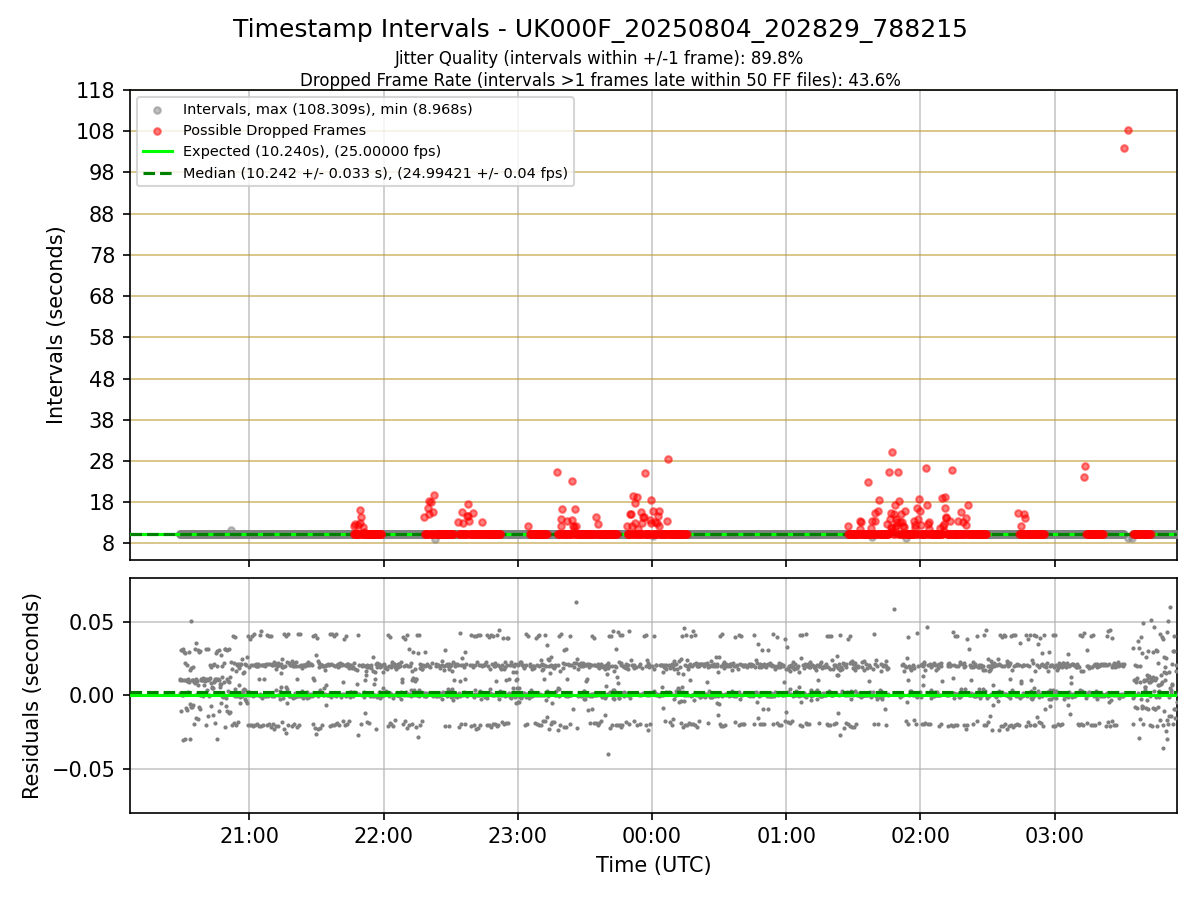Image resolution: width=1200 pixels, height=900 pixels.
Task: Click the y-axis tick label 78
Action: [103, 256]
